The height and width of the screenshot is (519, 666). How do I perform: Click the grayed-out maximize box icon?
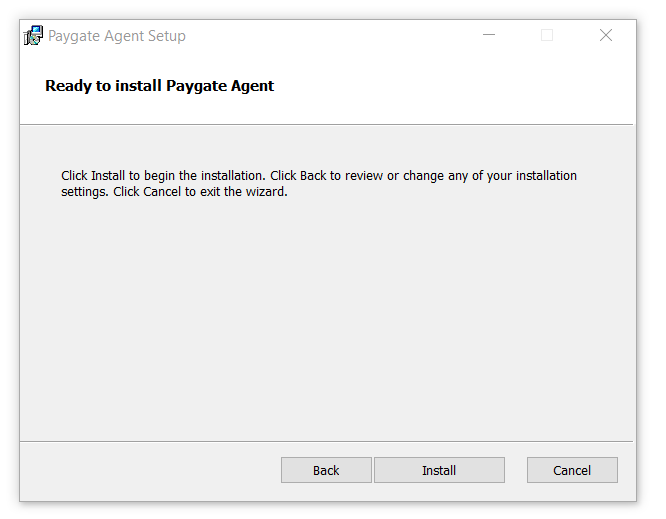click(547, 35)
